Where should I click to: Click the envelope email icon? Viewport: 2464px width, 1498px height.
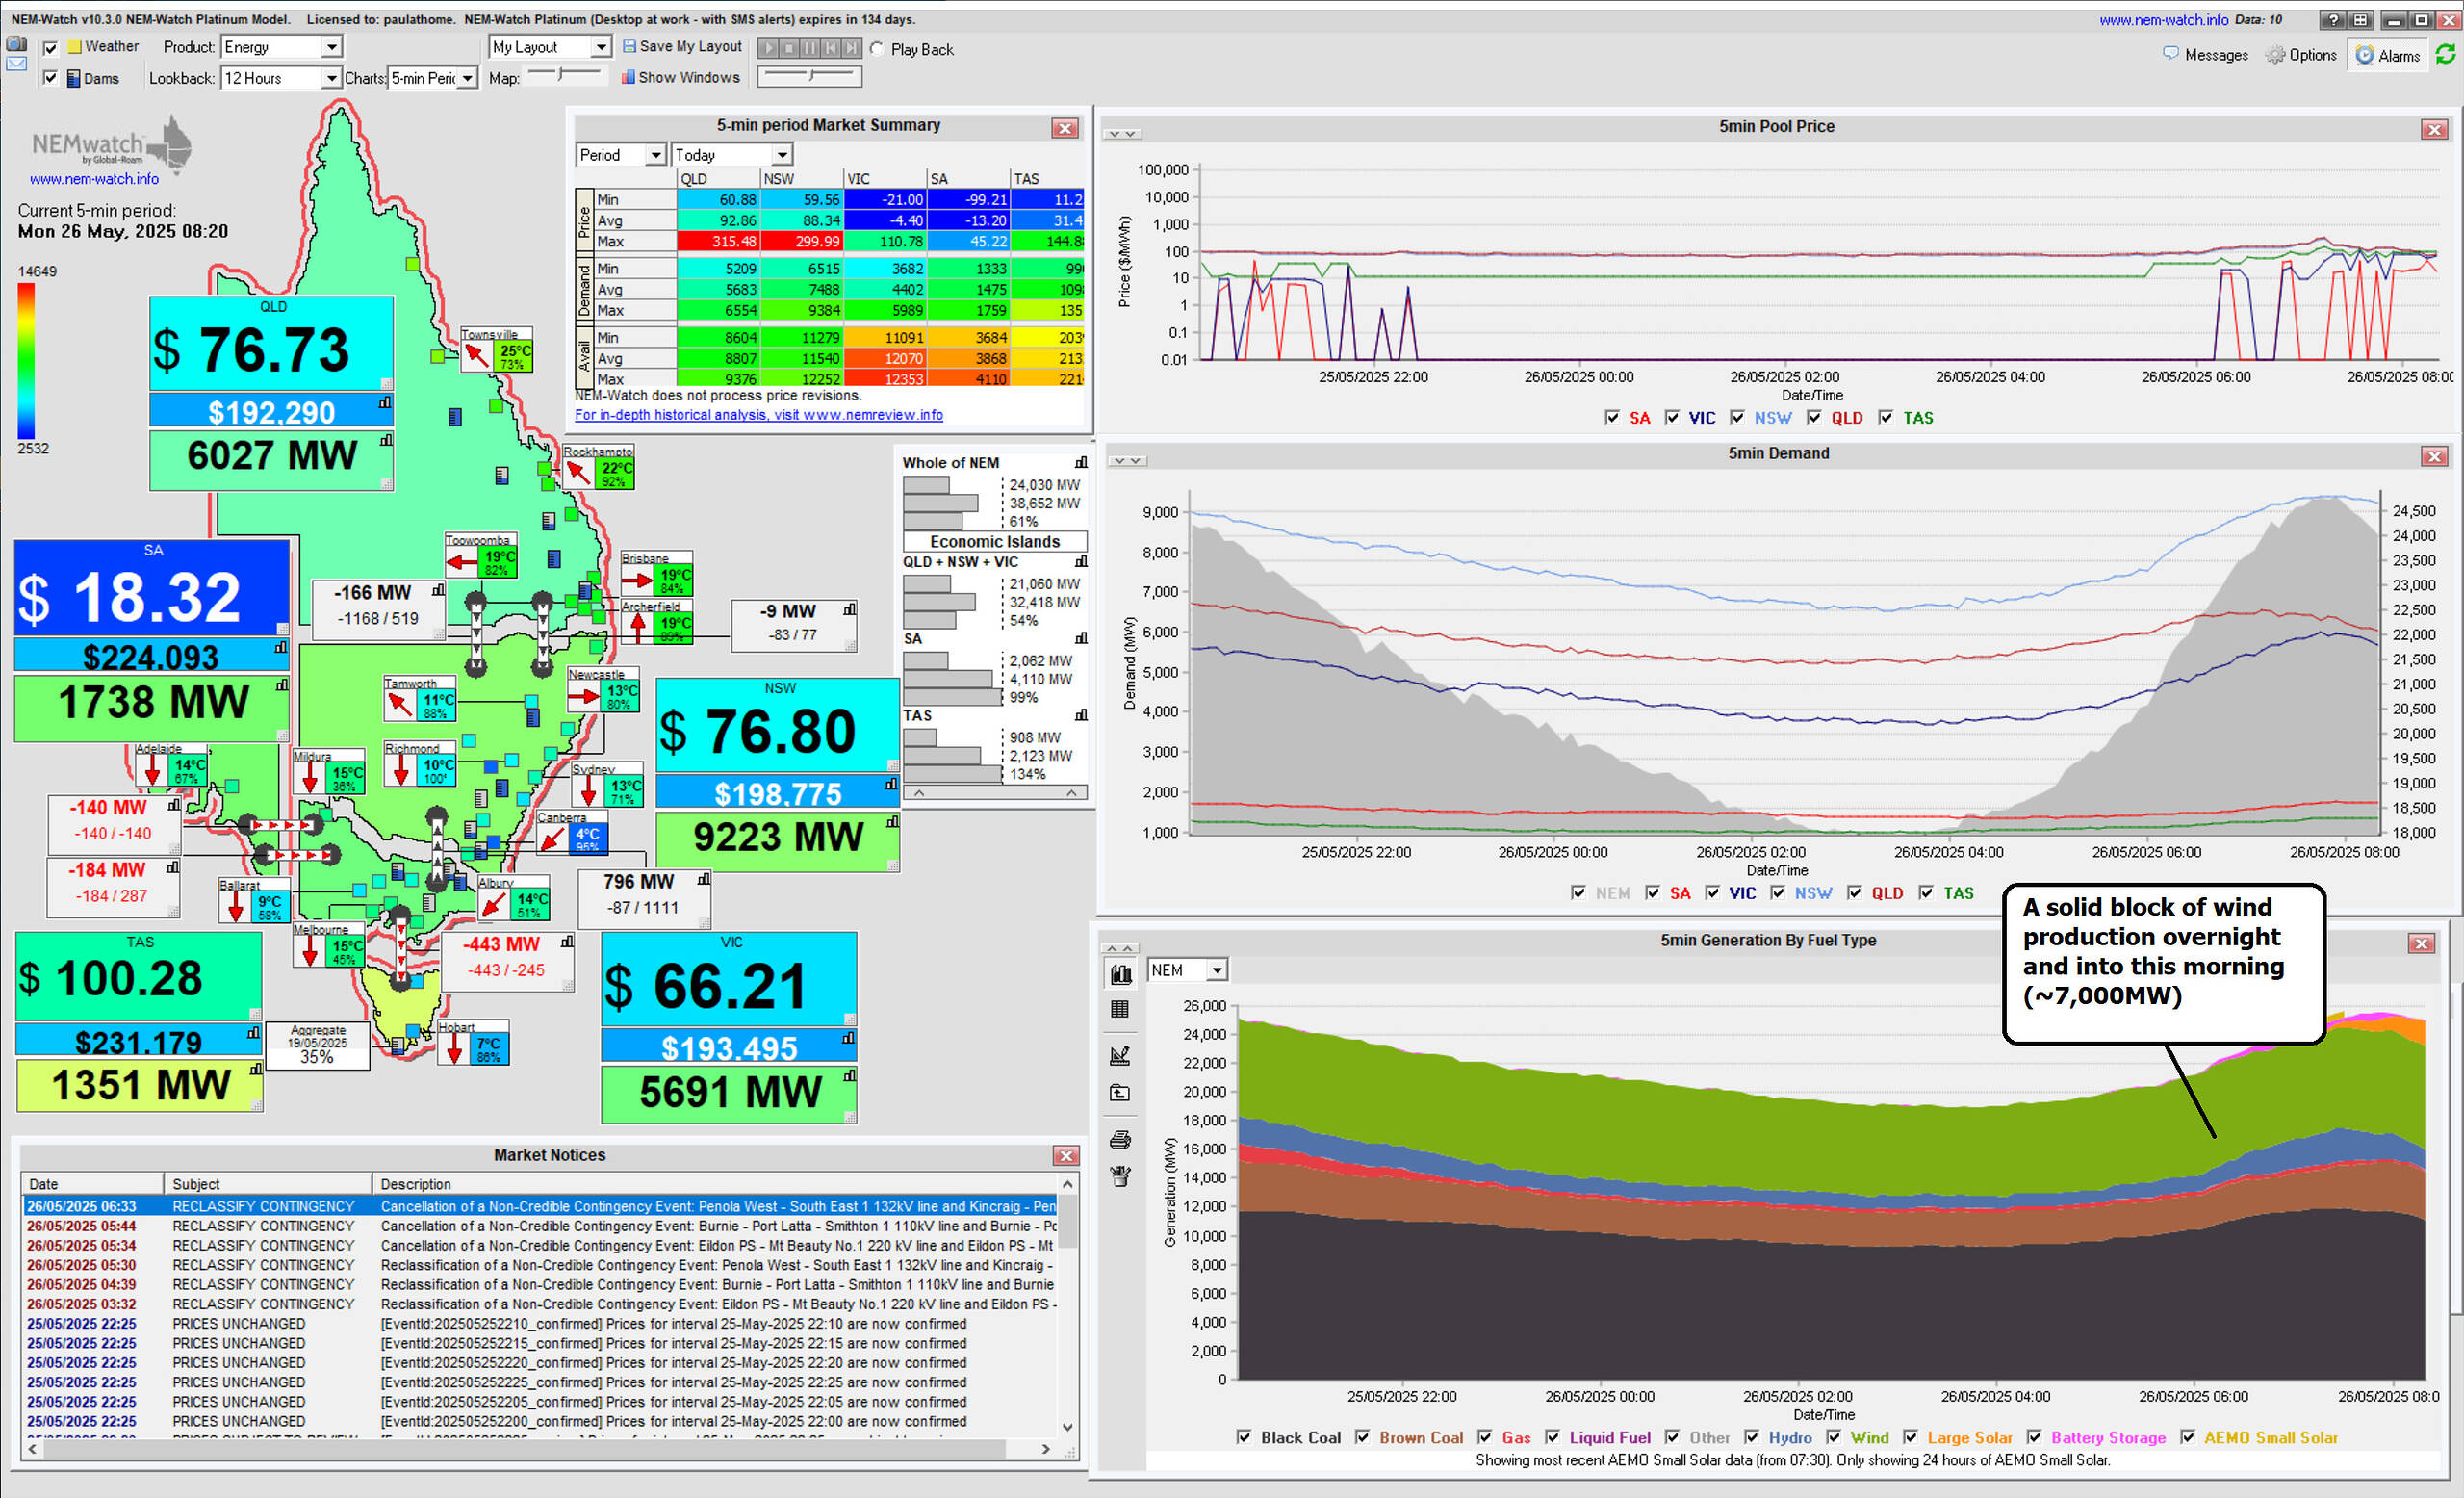click(x=16, y=64)
